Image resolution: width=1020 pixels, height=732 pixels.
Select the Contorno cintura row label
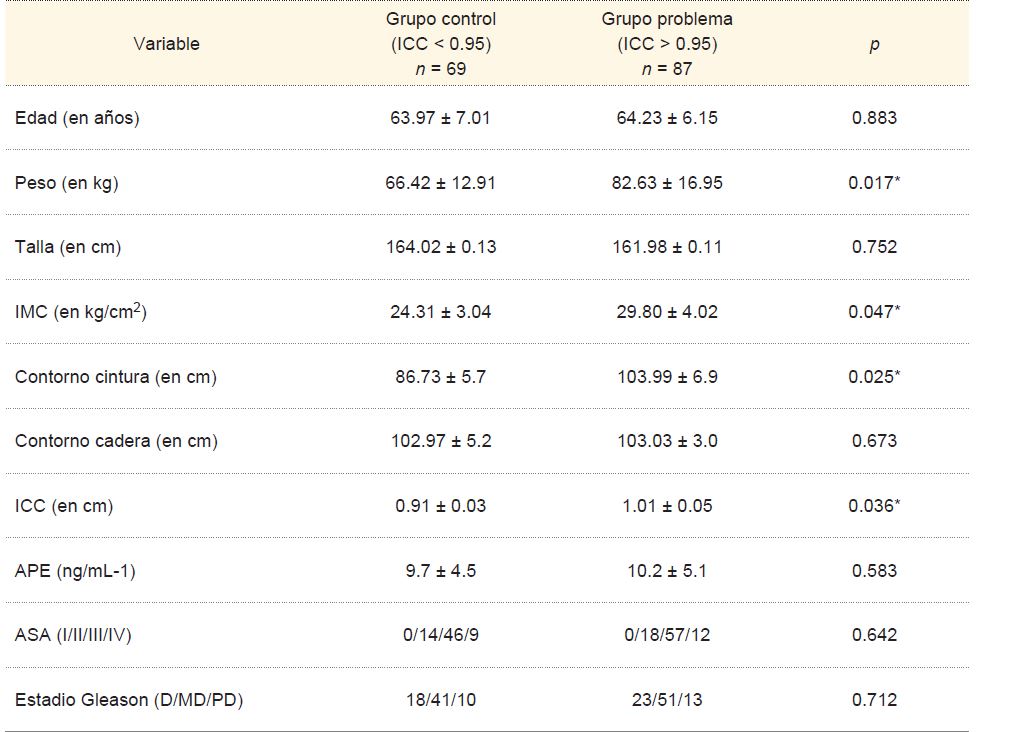[116, 377]
